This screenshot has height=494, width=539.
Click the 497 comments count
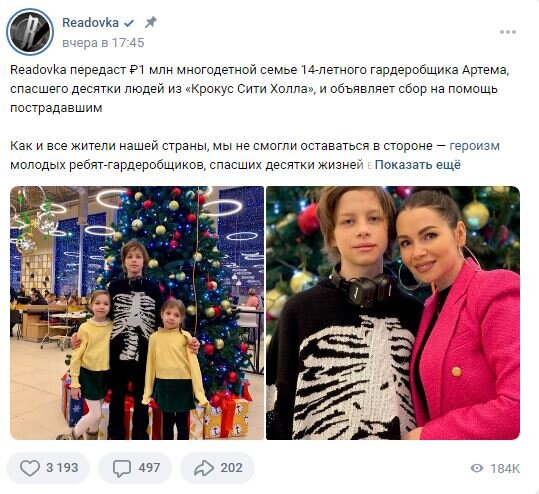[149, 468]
